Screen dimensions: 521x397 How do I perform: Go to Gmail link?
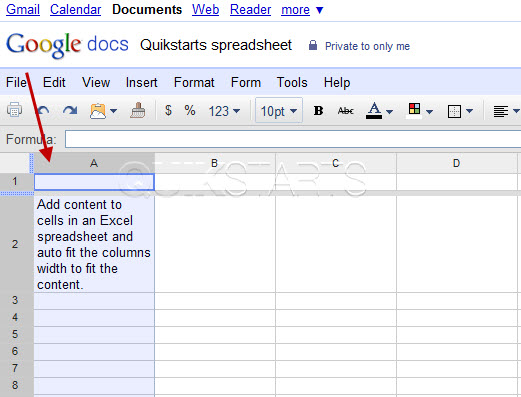[23, 9]
